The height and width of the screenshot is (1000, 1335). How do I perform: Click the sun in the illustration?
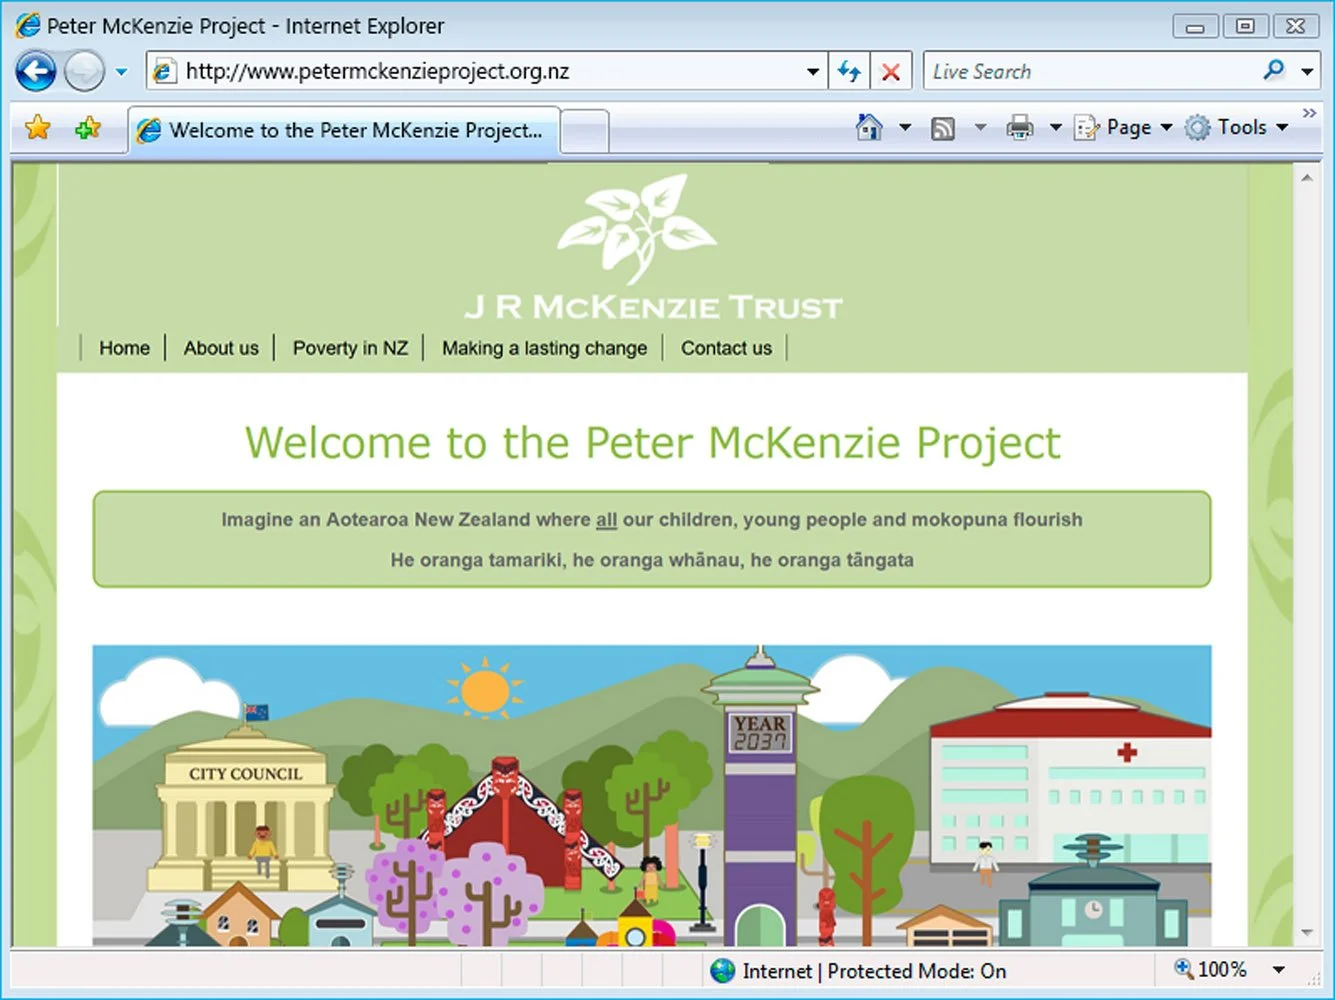pos(486,688)
